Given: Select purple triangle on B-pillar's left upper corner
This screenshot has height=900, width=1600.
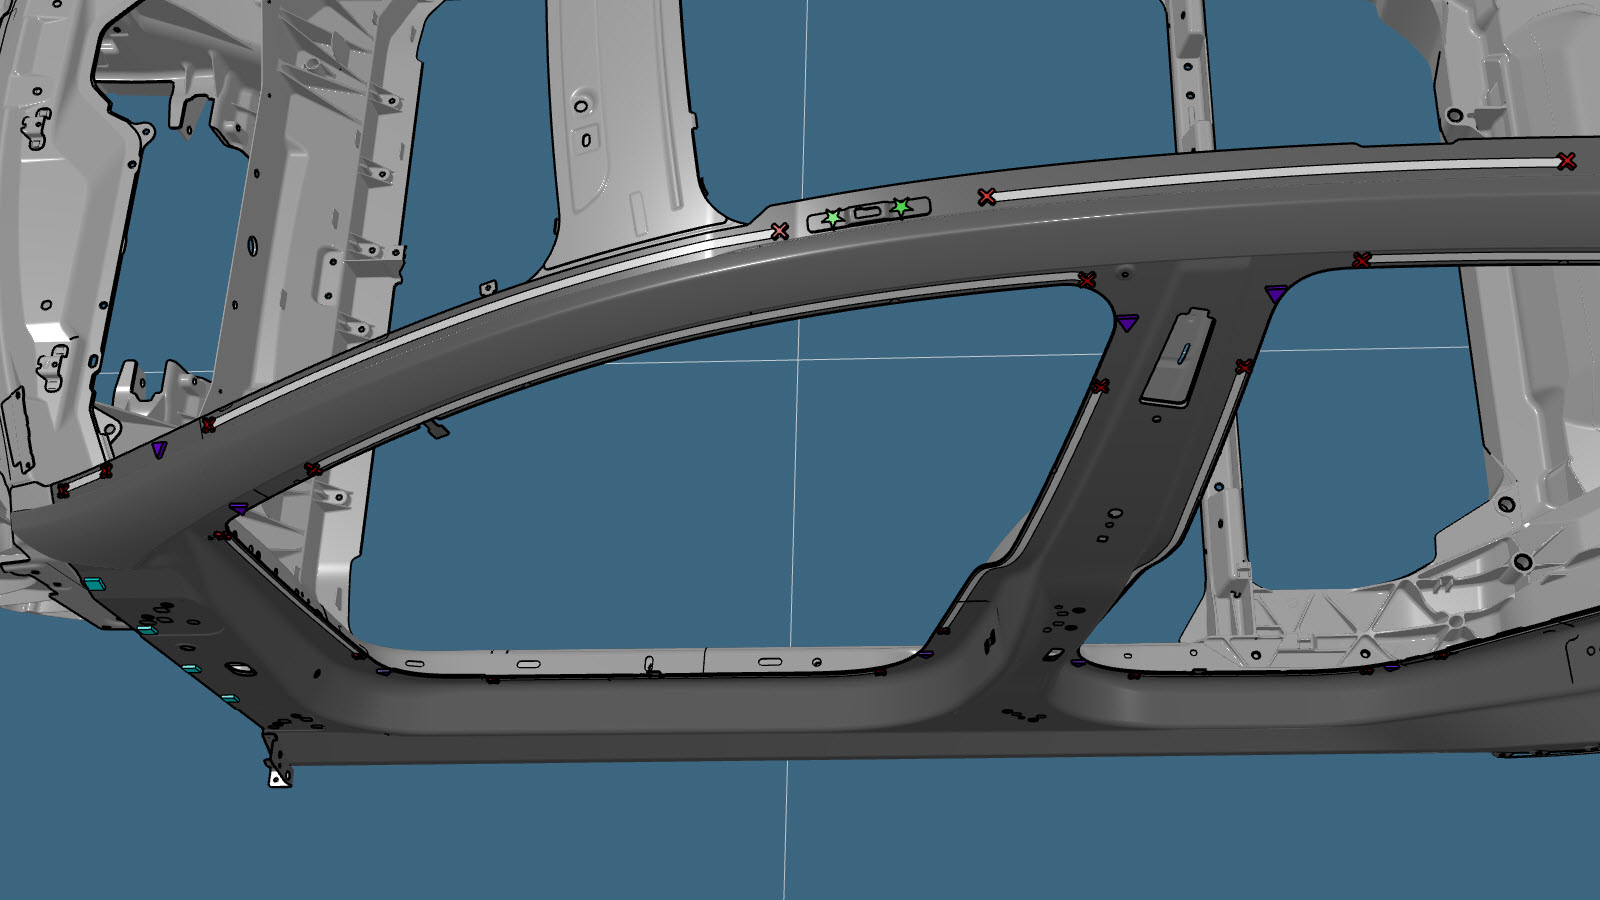Looking at the screenshot, I should [x=1127, y=322].
